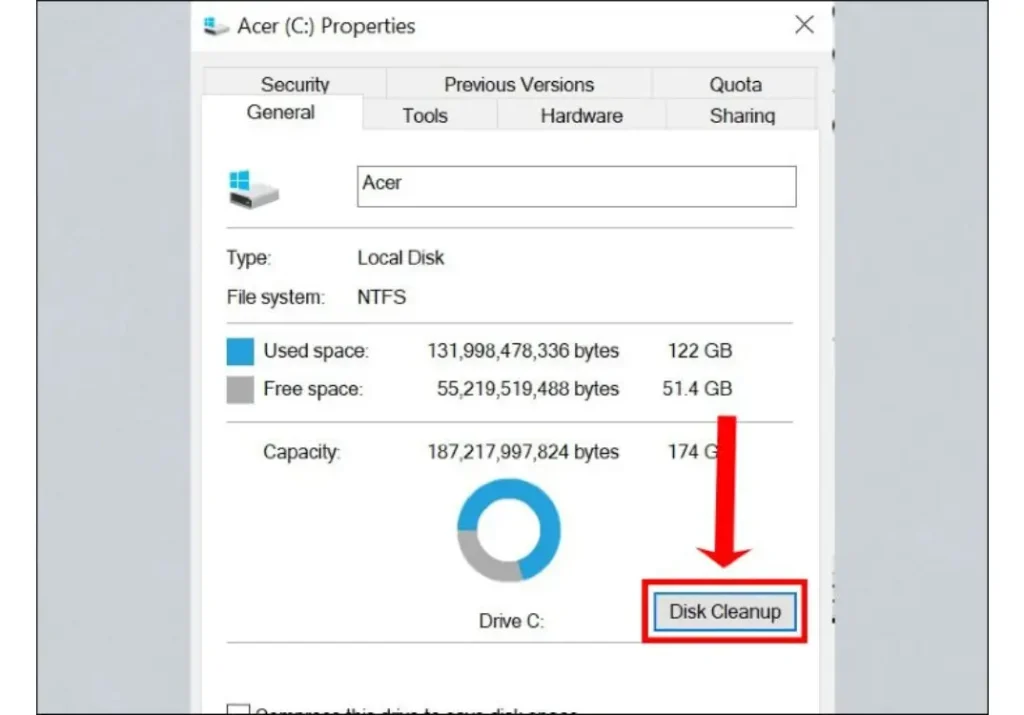
Task: Open the Quota tab
Action: [x=735, y=84]
